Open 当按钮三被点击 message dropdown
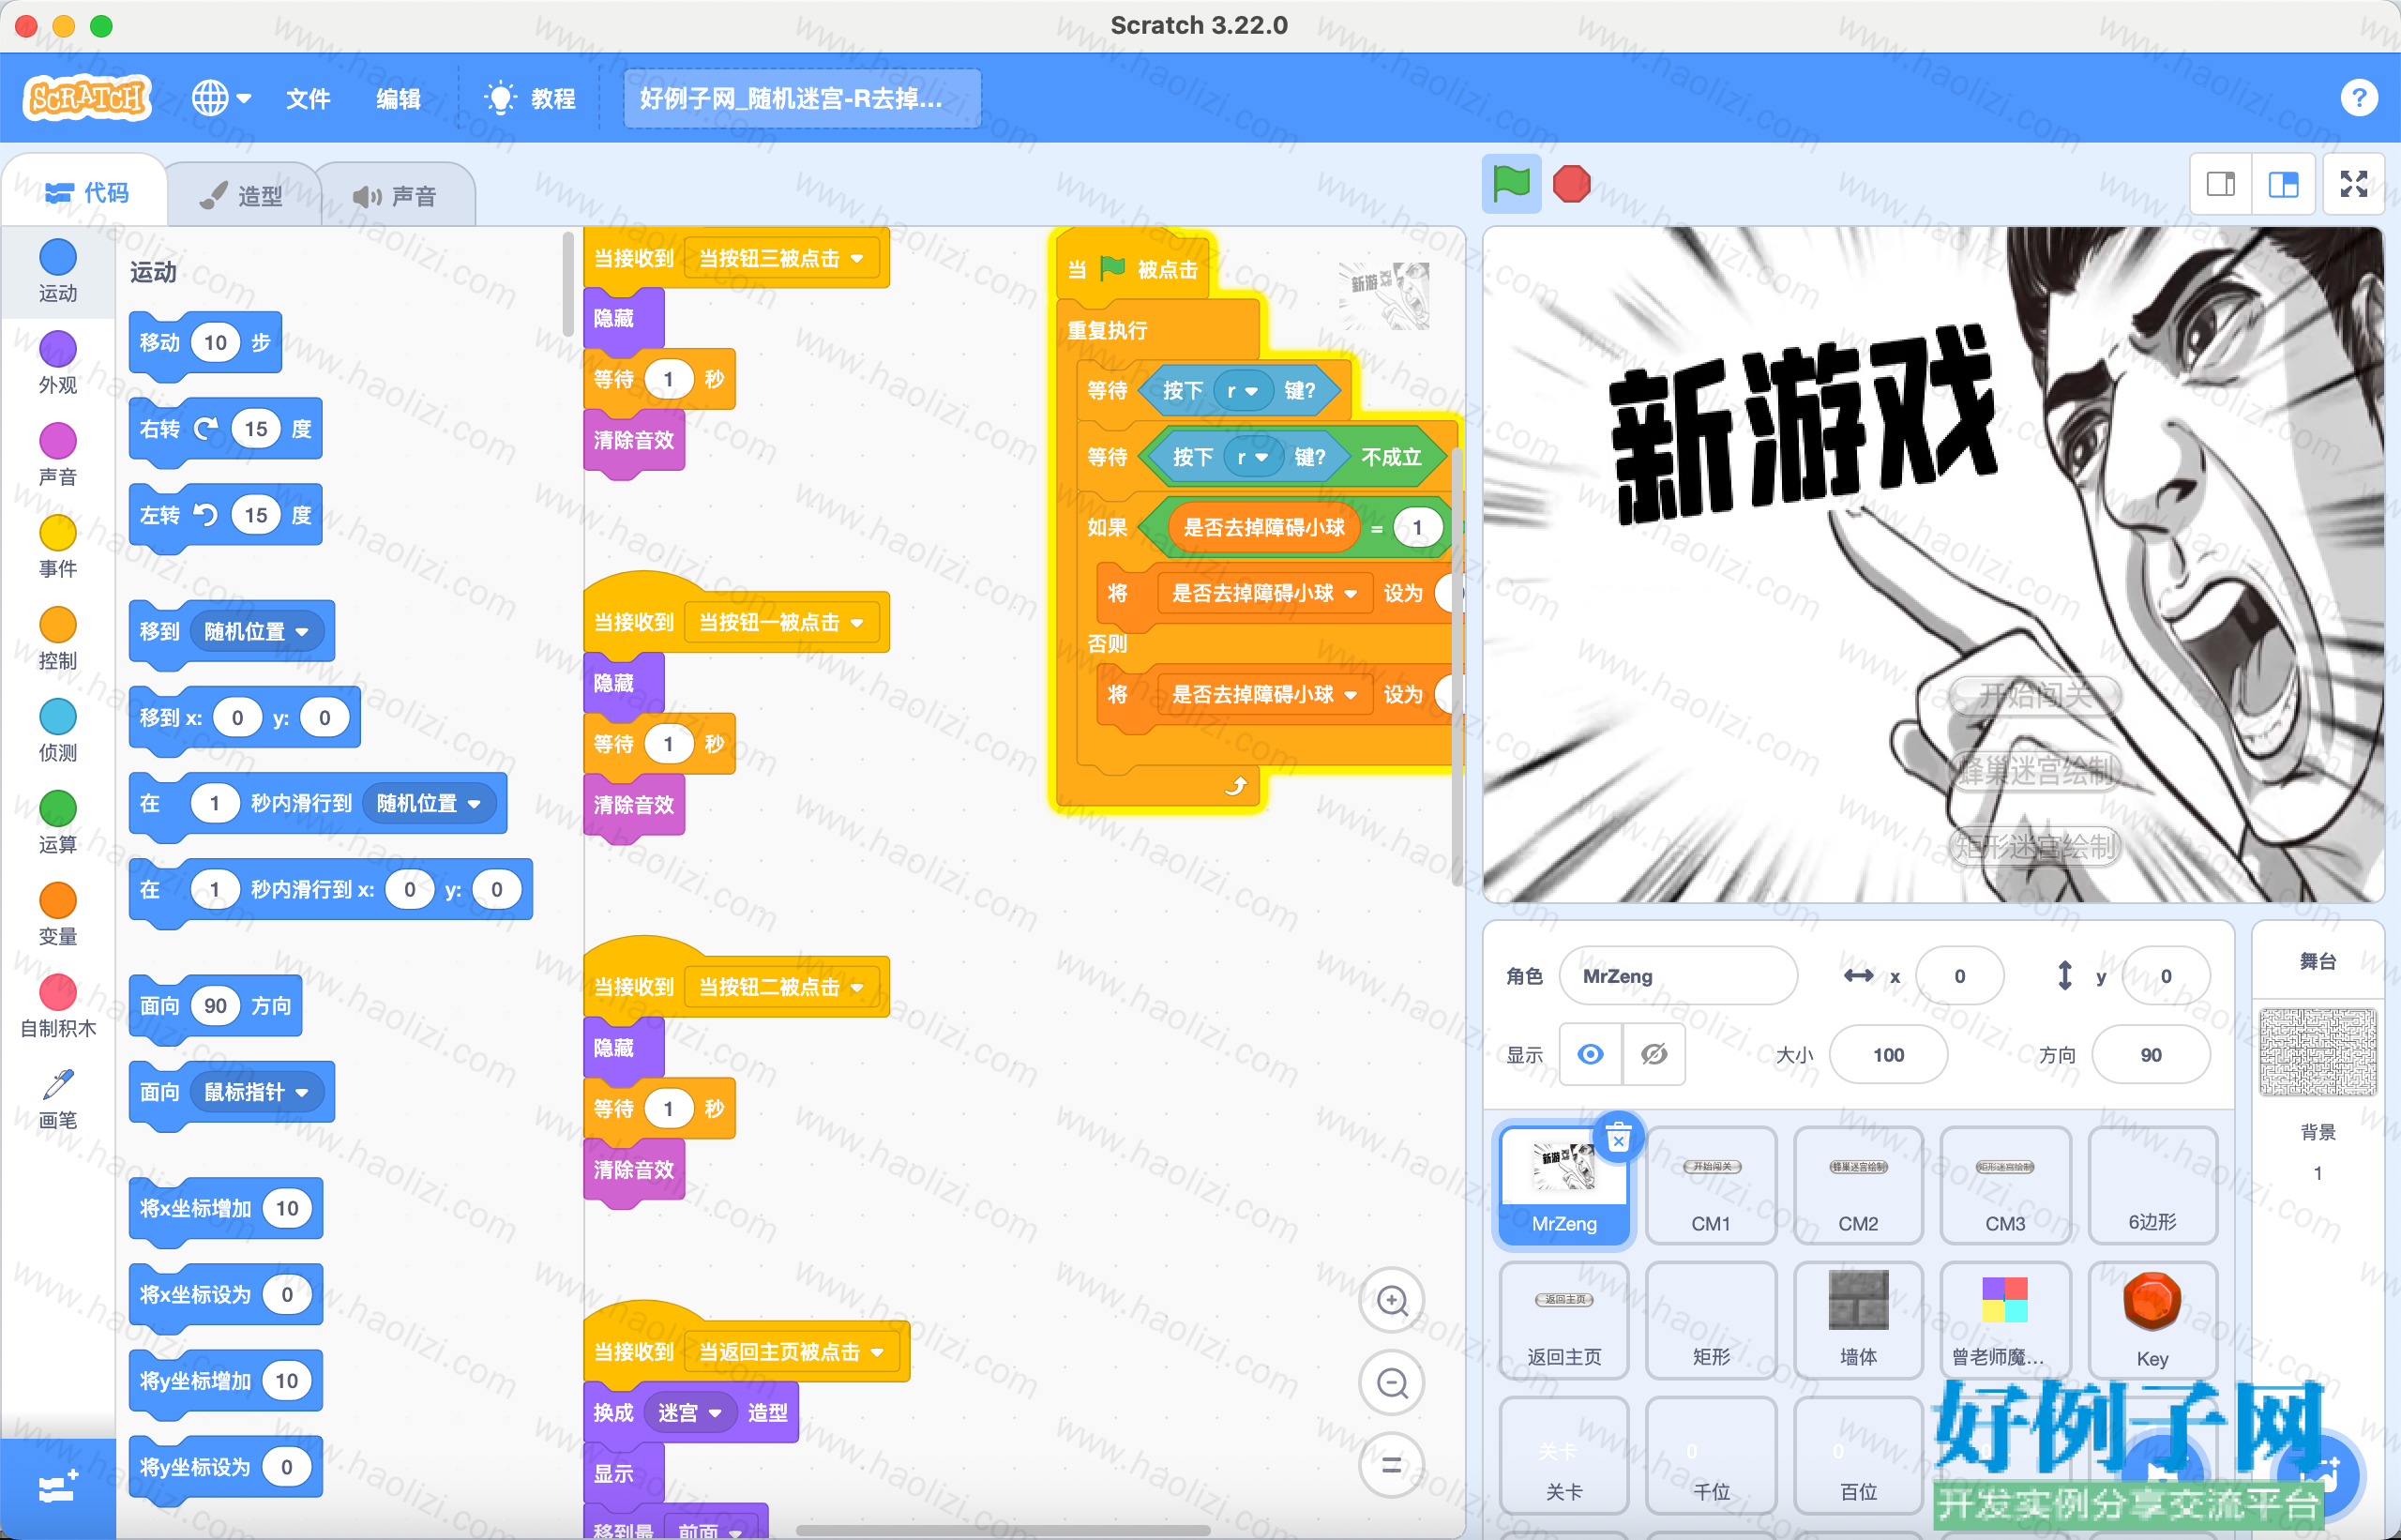 point(782,259)
